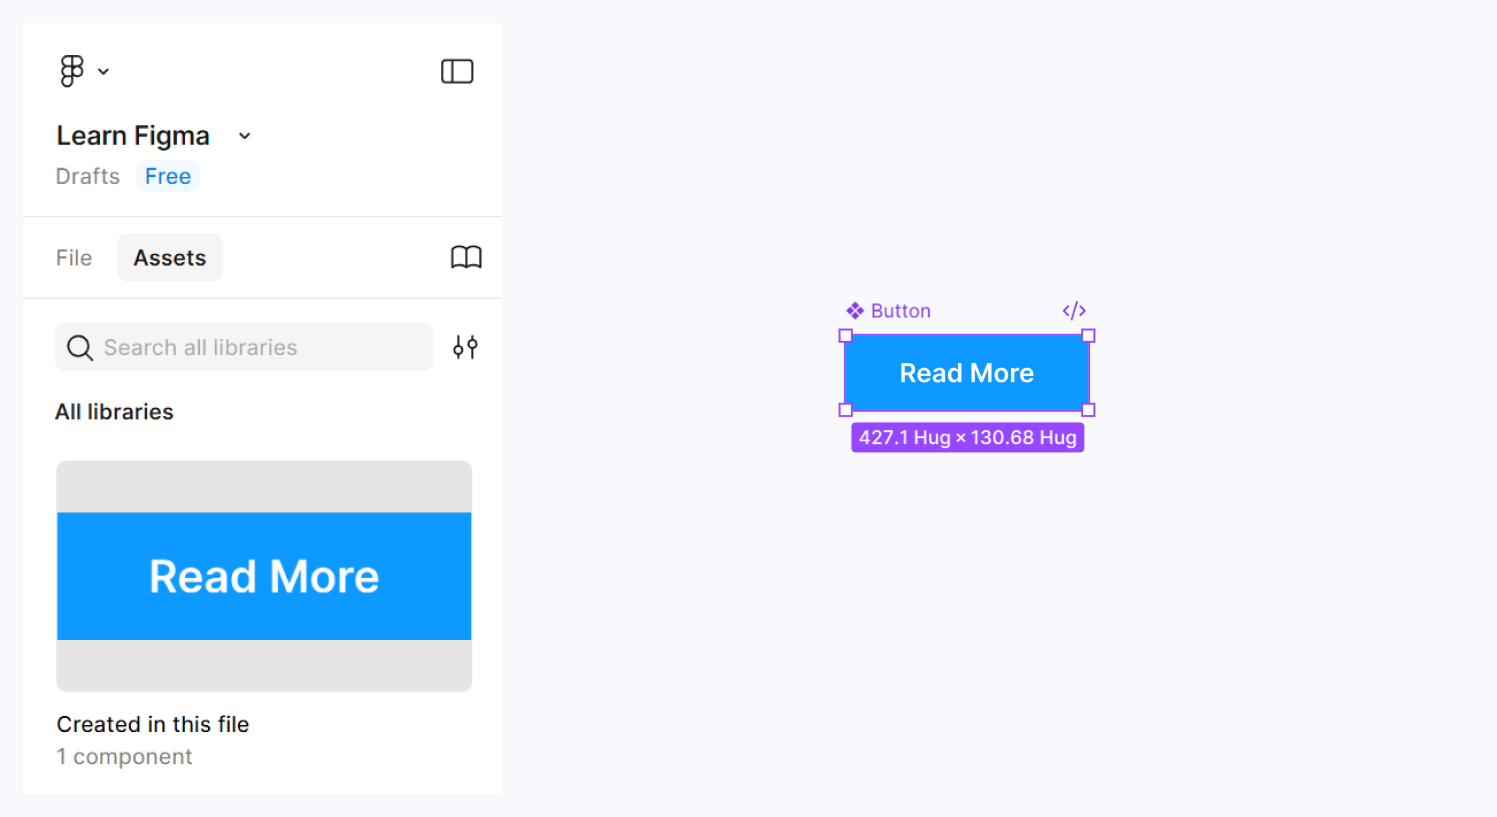Click the purple dimensions badge below the button
This screenshot has width=1497, height=817.
966,437
